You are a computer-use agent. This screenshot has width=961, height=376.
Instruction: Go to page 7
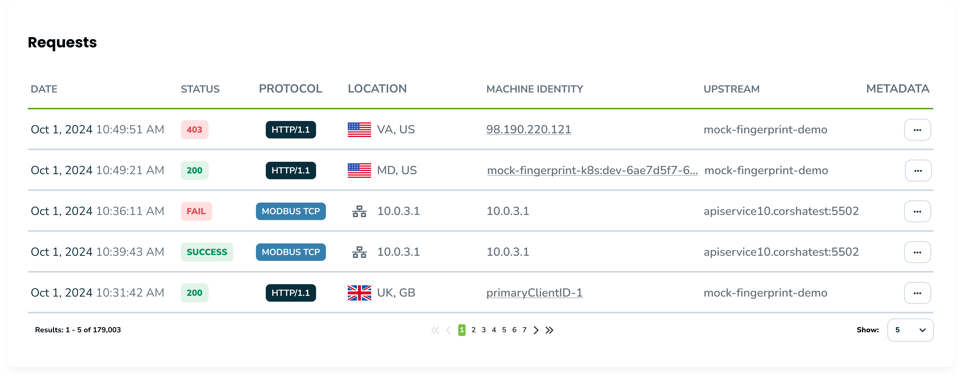click(524, 330)
